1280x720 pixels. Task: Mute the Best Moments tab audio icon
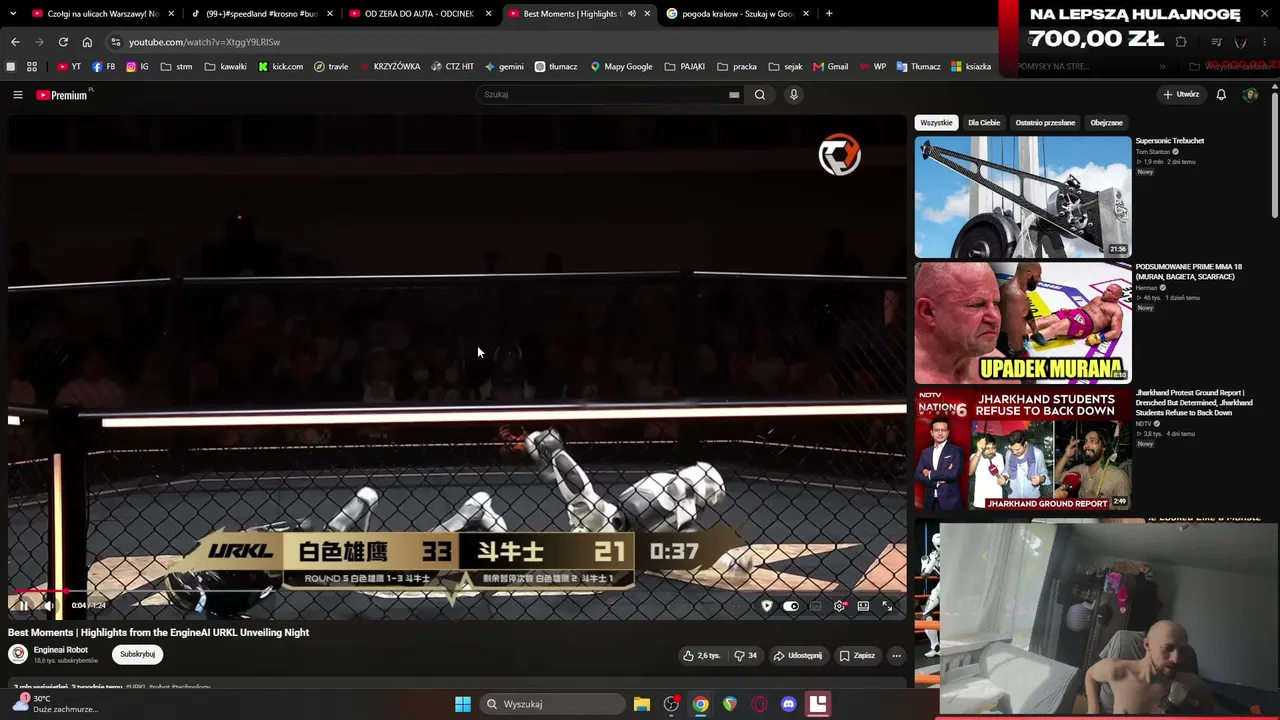pyautogui.click(x=631, y=14)
